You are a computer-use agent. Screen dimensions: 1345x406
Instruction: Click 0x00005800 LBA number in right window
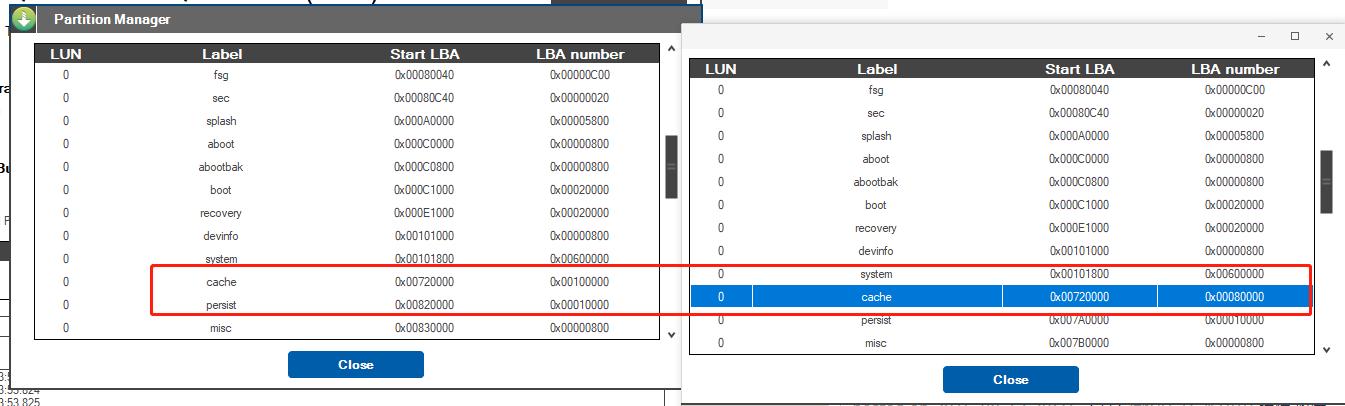[x=1235, y=136]
